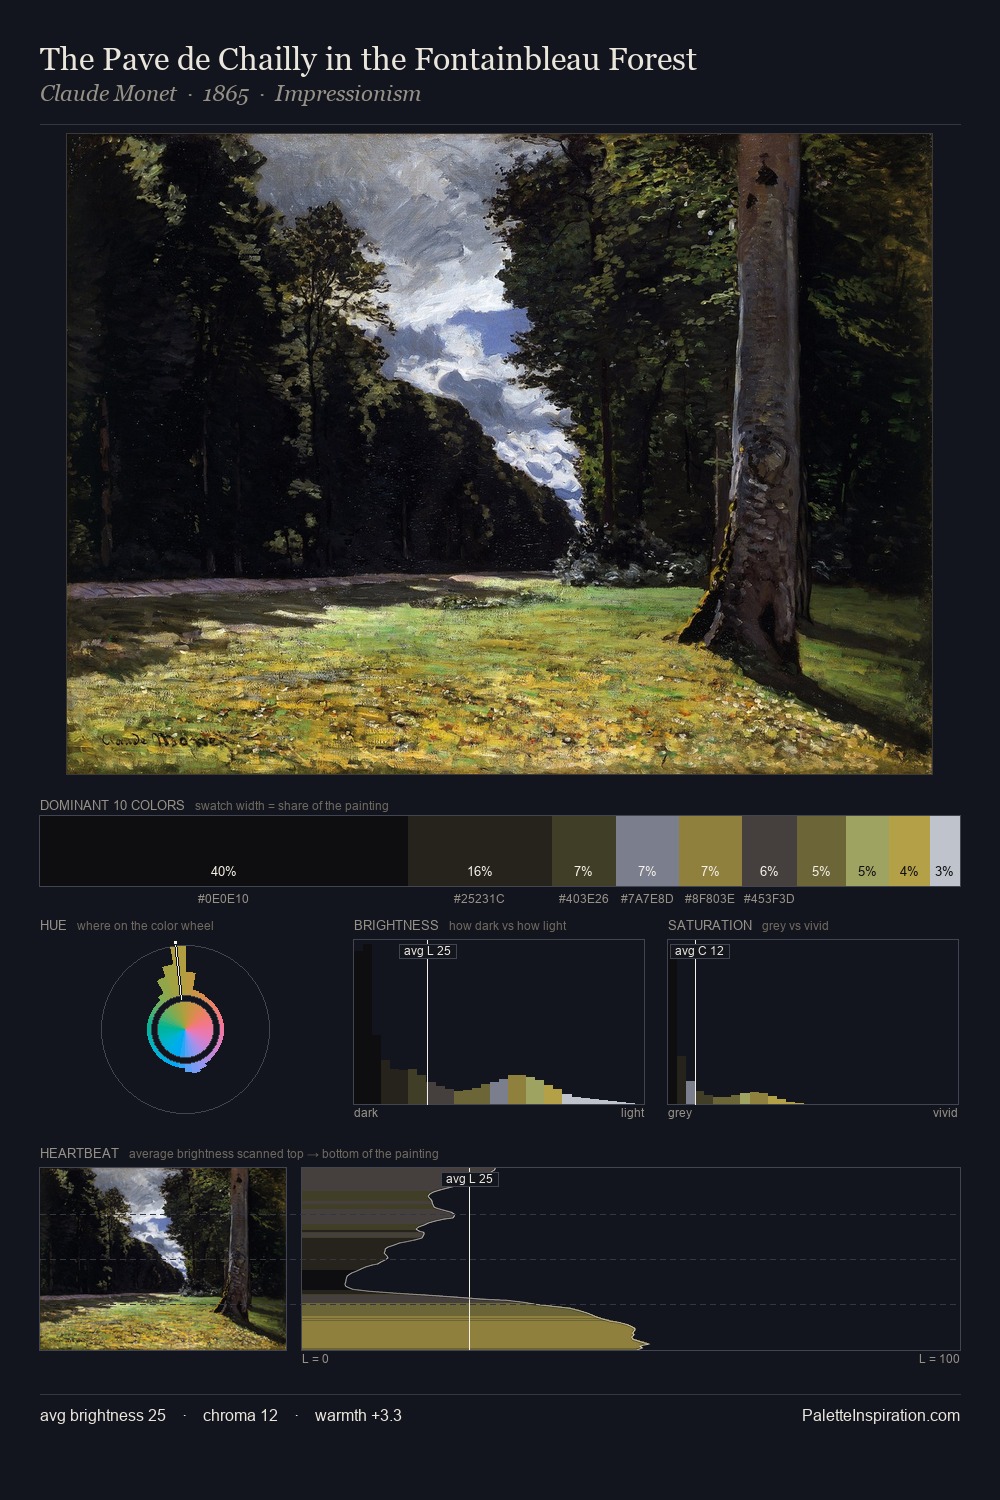Click 'Claude Monet · 1865 · Impressionism' subtitle

click(x=230, y=94)
